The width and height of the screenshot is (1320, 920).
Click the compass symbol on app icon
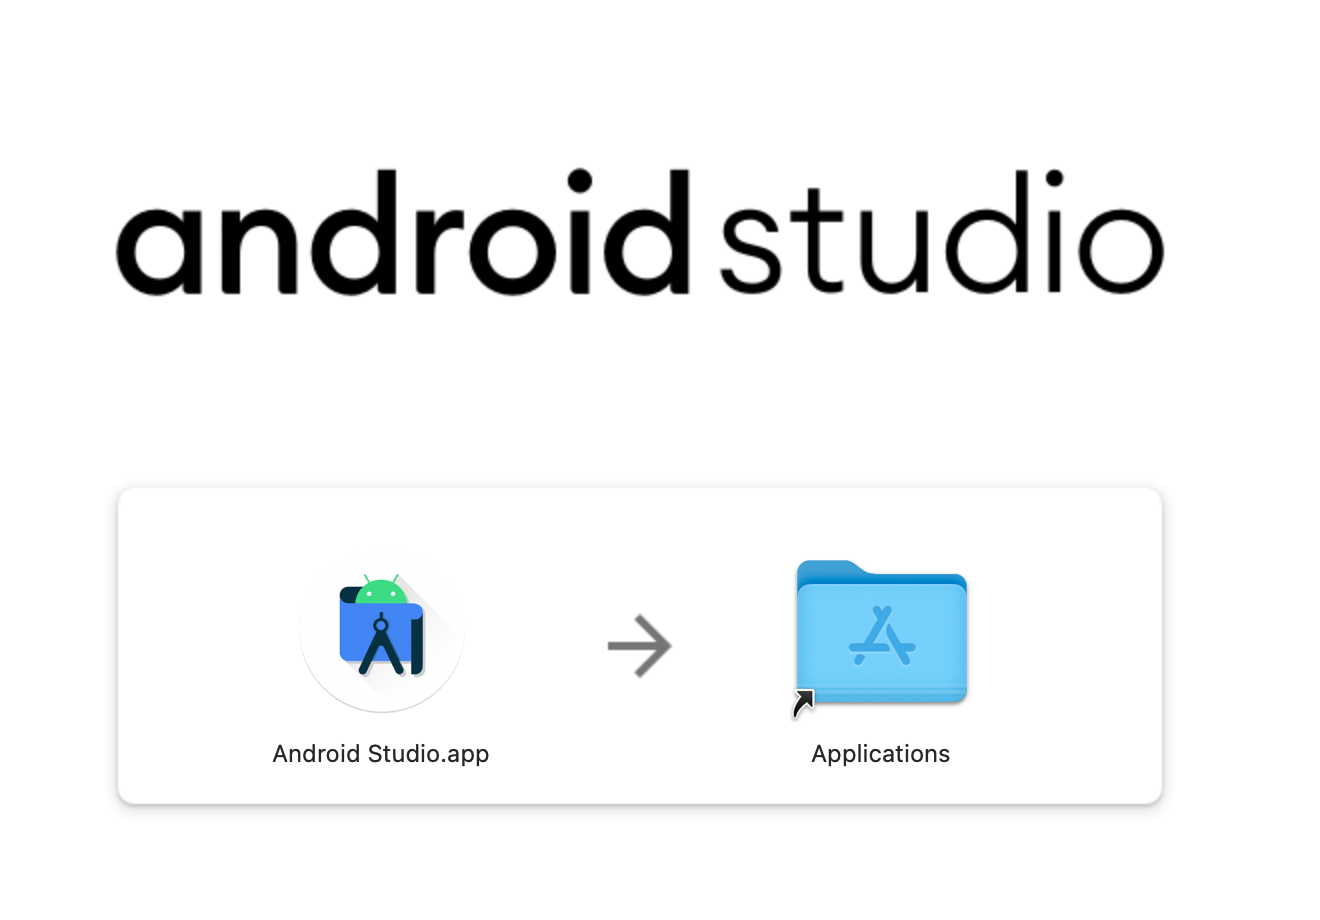click(x=381, y=645)
